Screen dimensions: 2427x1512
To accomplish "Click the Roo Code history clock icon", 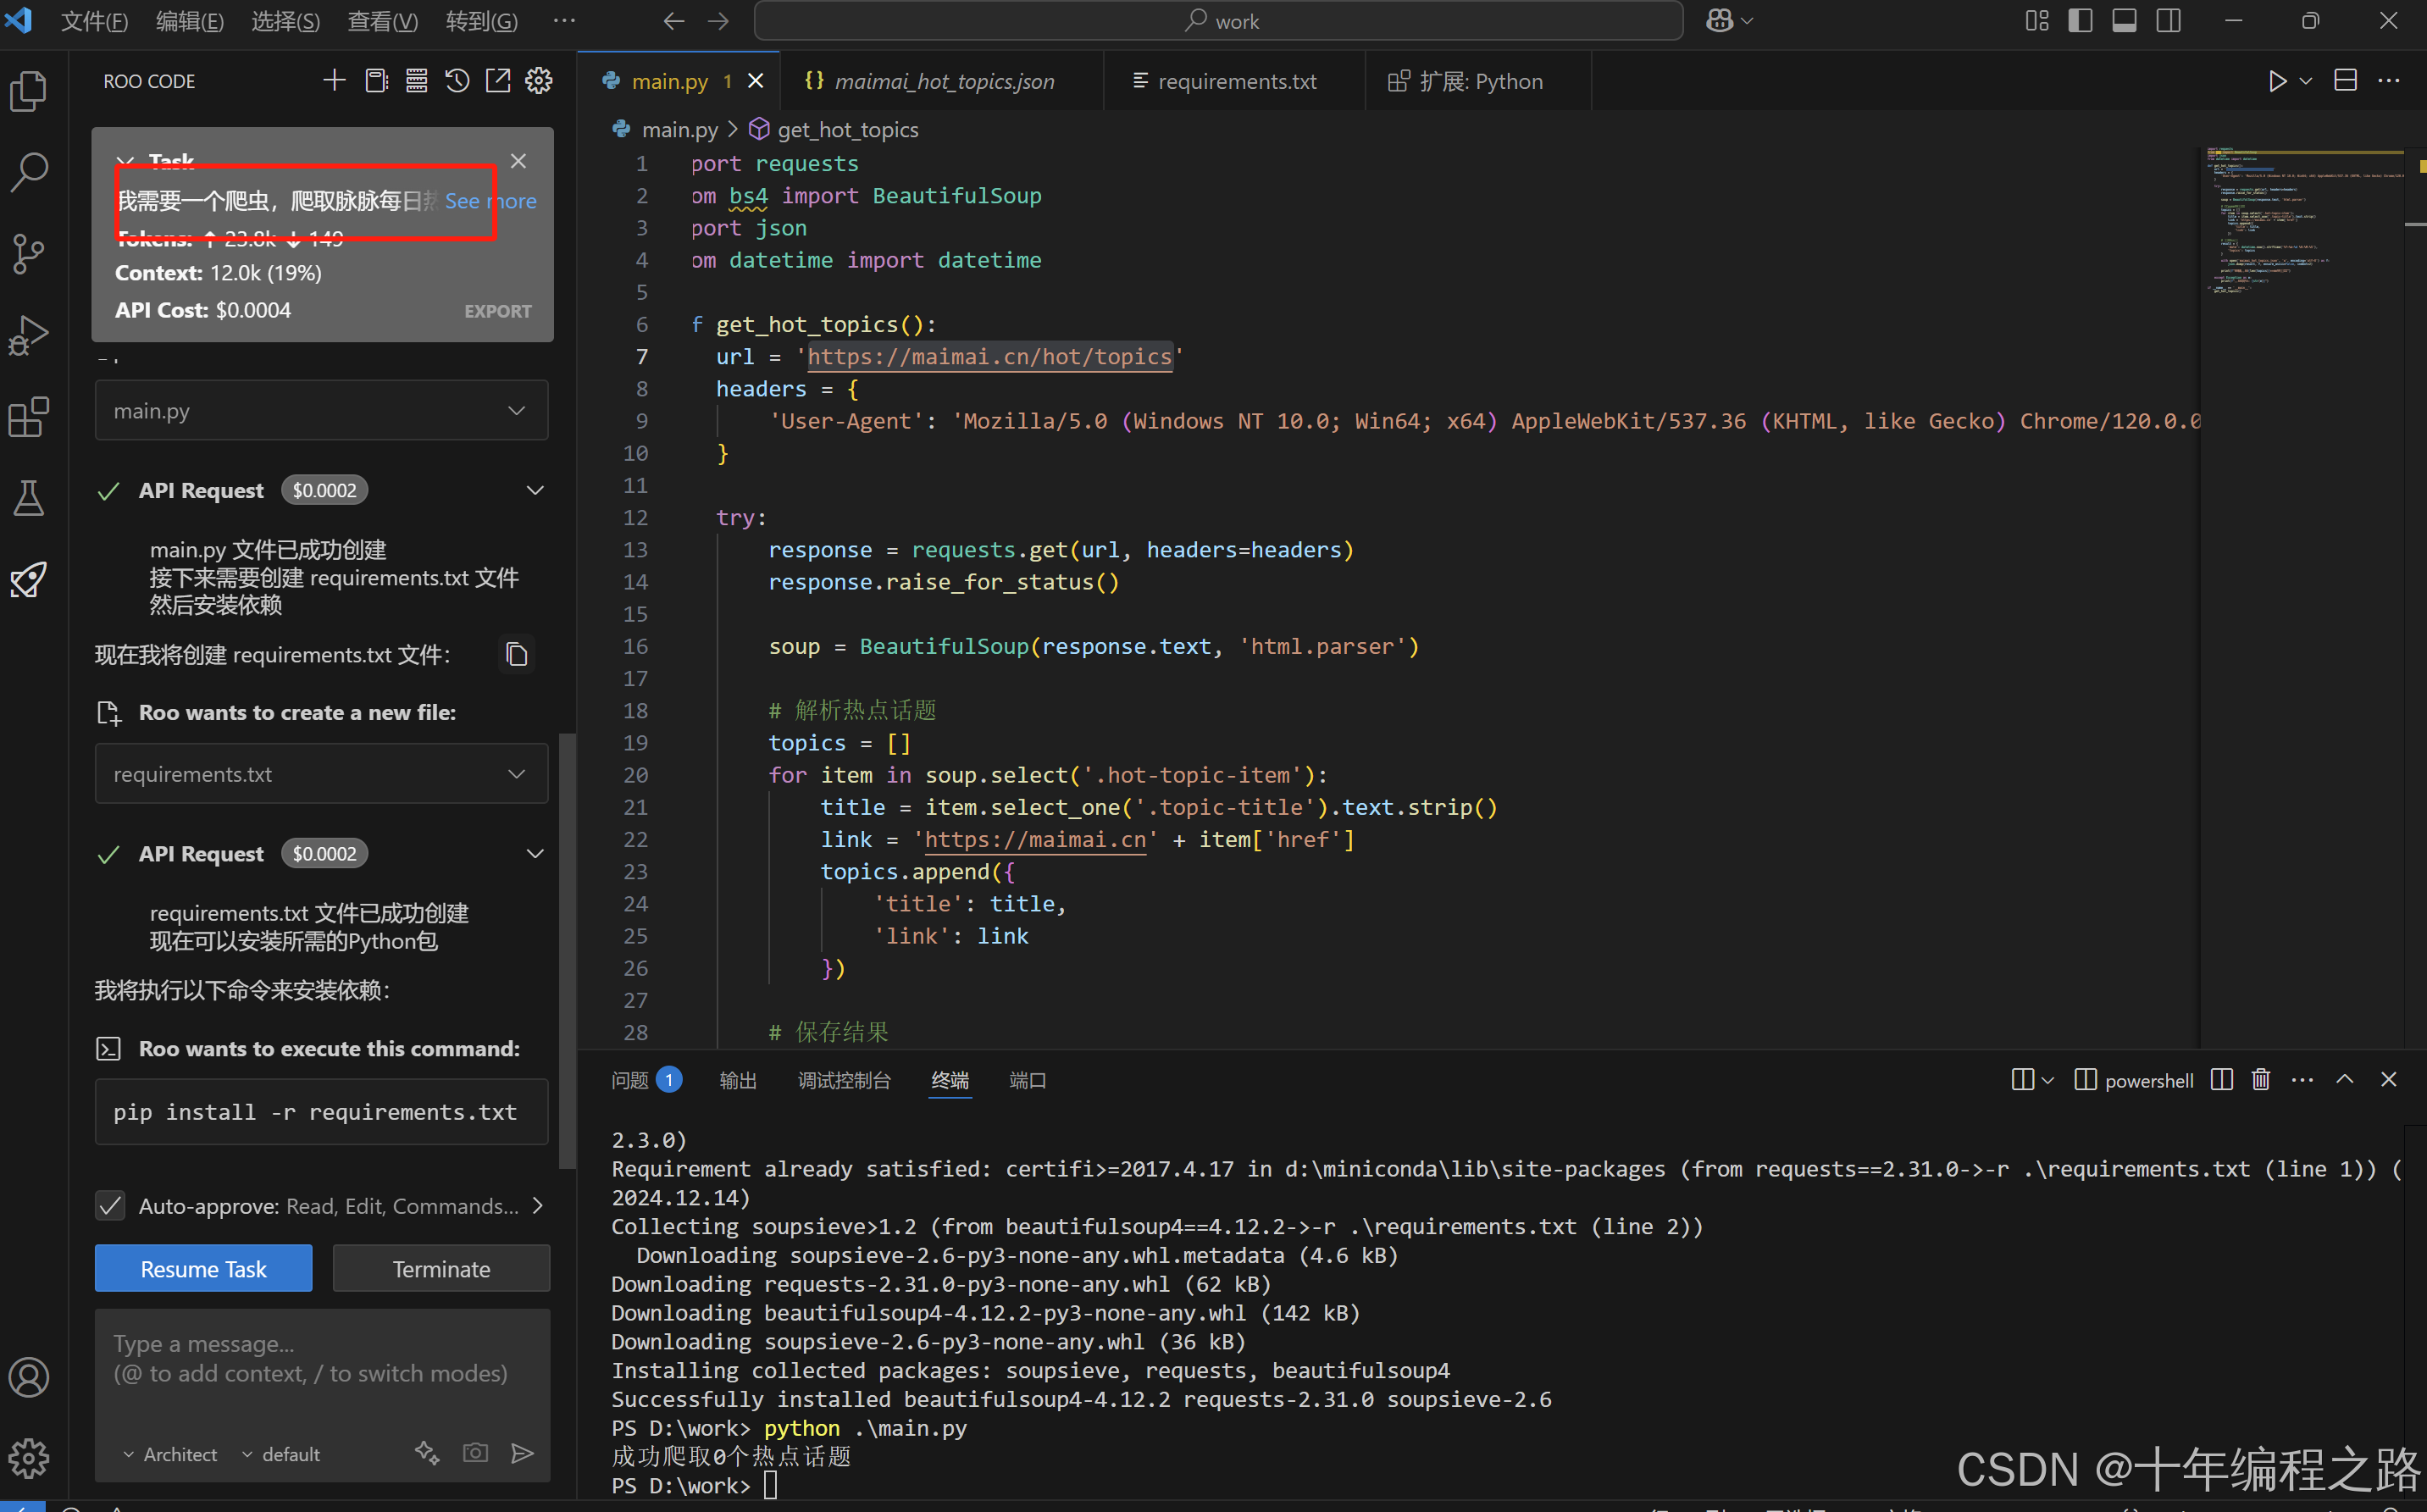I will tap(457, 81).
